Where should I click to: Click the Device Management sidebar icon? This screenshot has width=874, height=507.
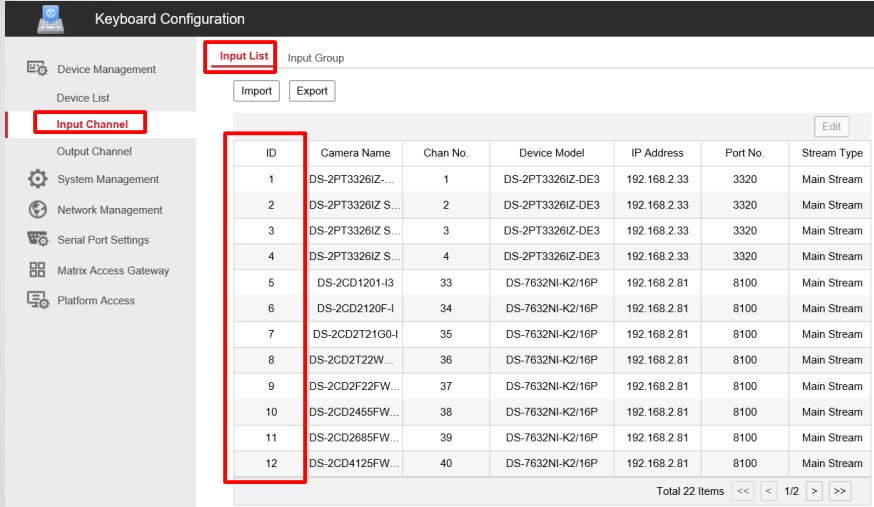37,69
